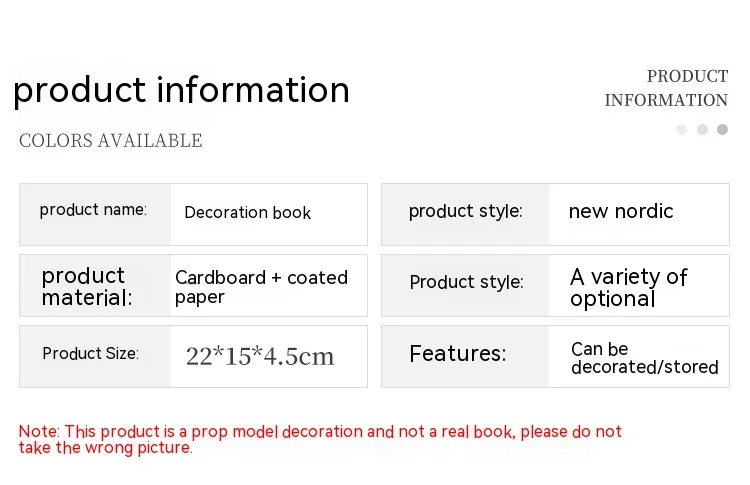Select the 'Decoration book' value
750x485 pixels.
click(x=247, y=213)
